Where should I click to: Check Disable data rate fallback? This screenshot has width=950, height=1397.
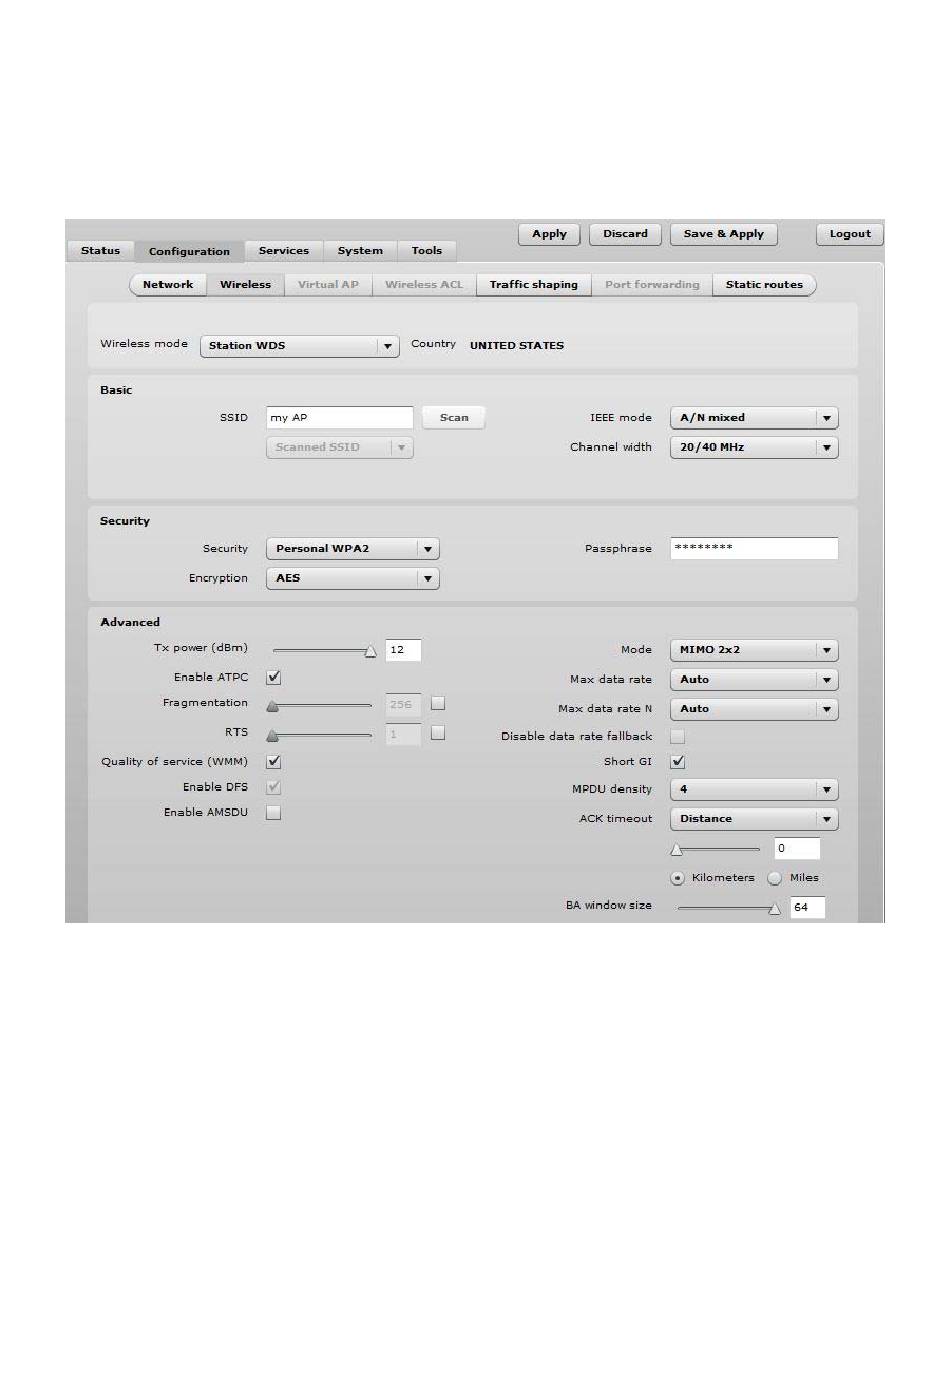pos(677,737)
